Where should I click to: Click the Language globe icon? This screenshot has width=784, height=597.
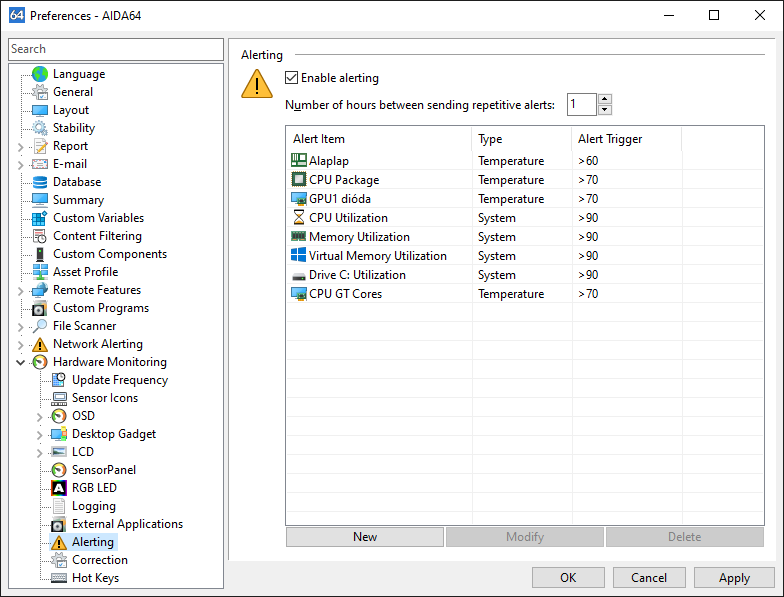40,74
